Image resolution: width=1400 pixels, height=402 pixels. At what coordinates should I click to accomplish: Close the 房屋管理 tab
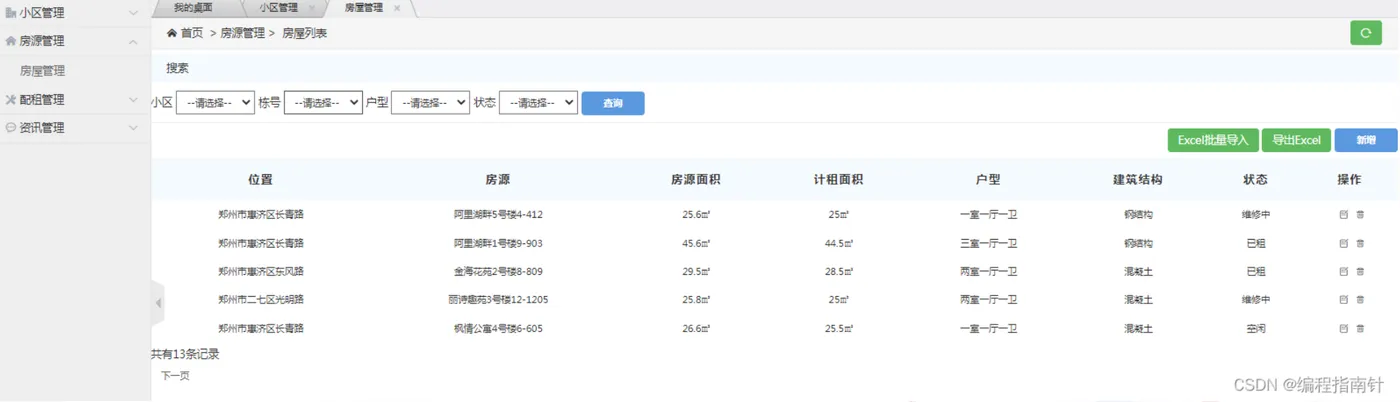pyautogui.click(x=397, y=8)
